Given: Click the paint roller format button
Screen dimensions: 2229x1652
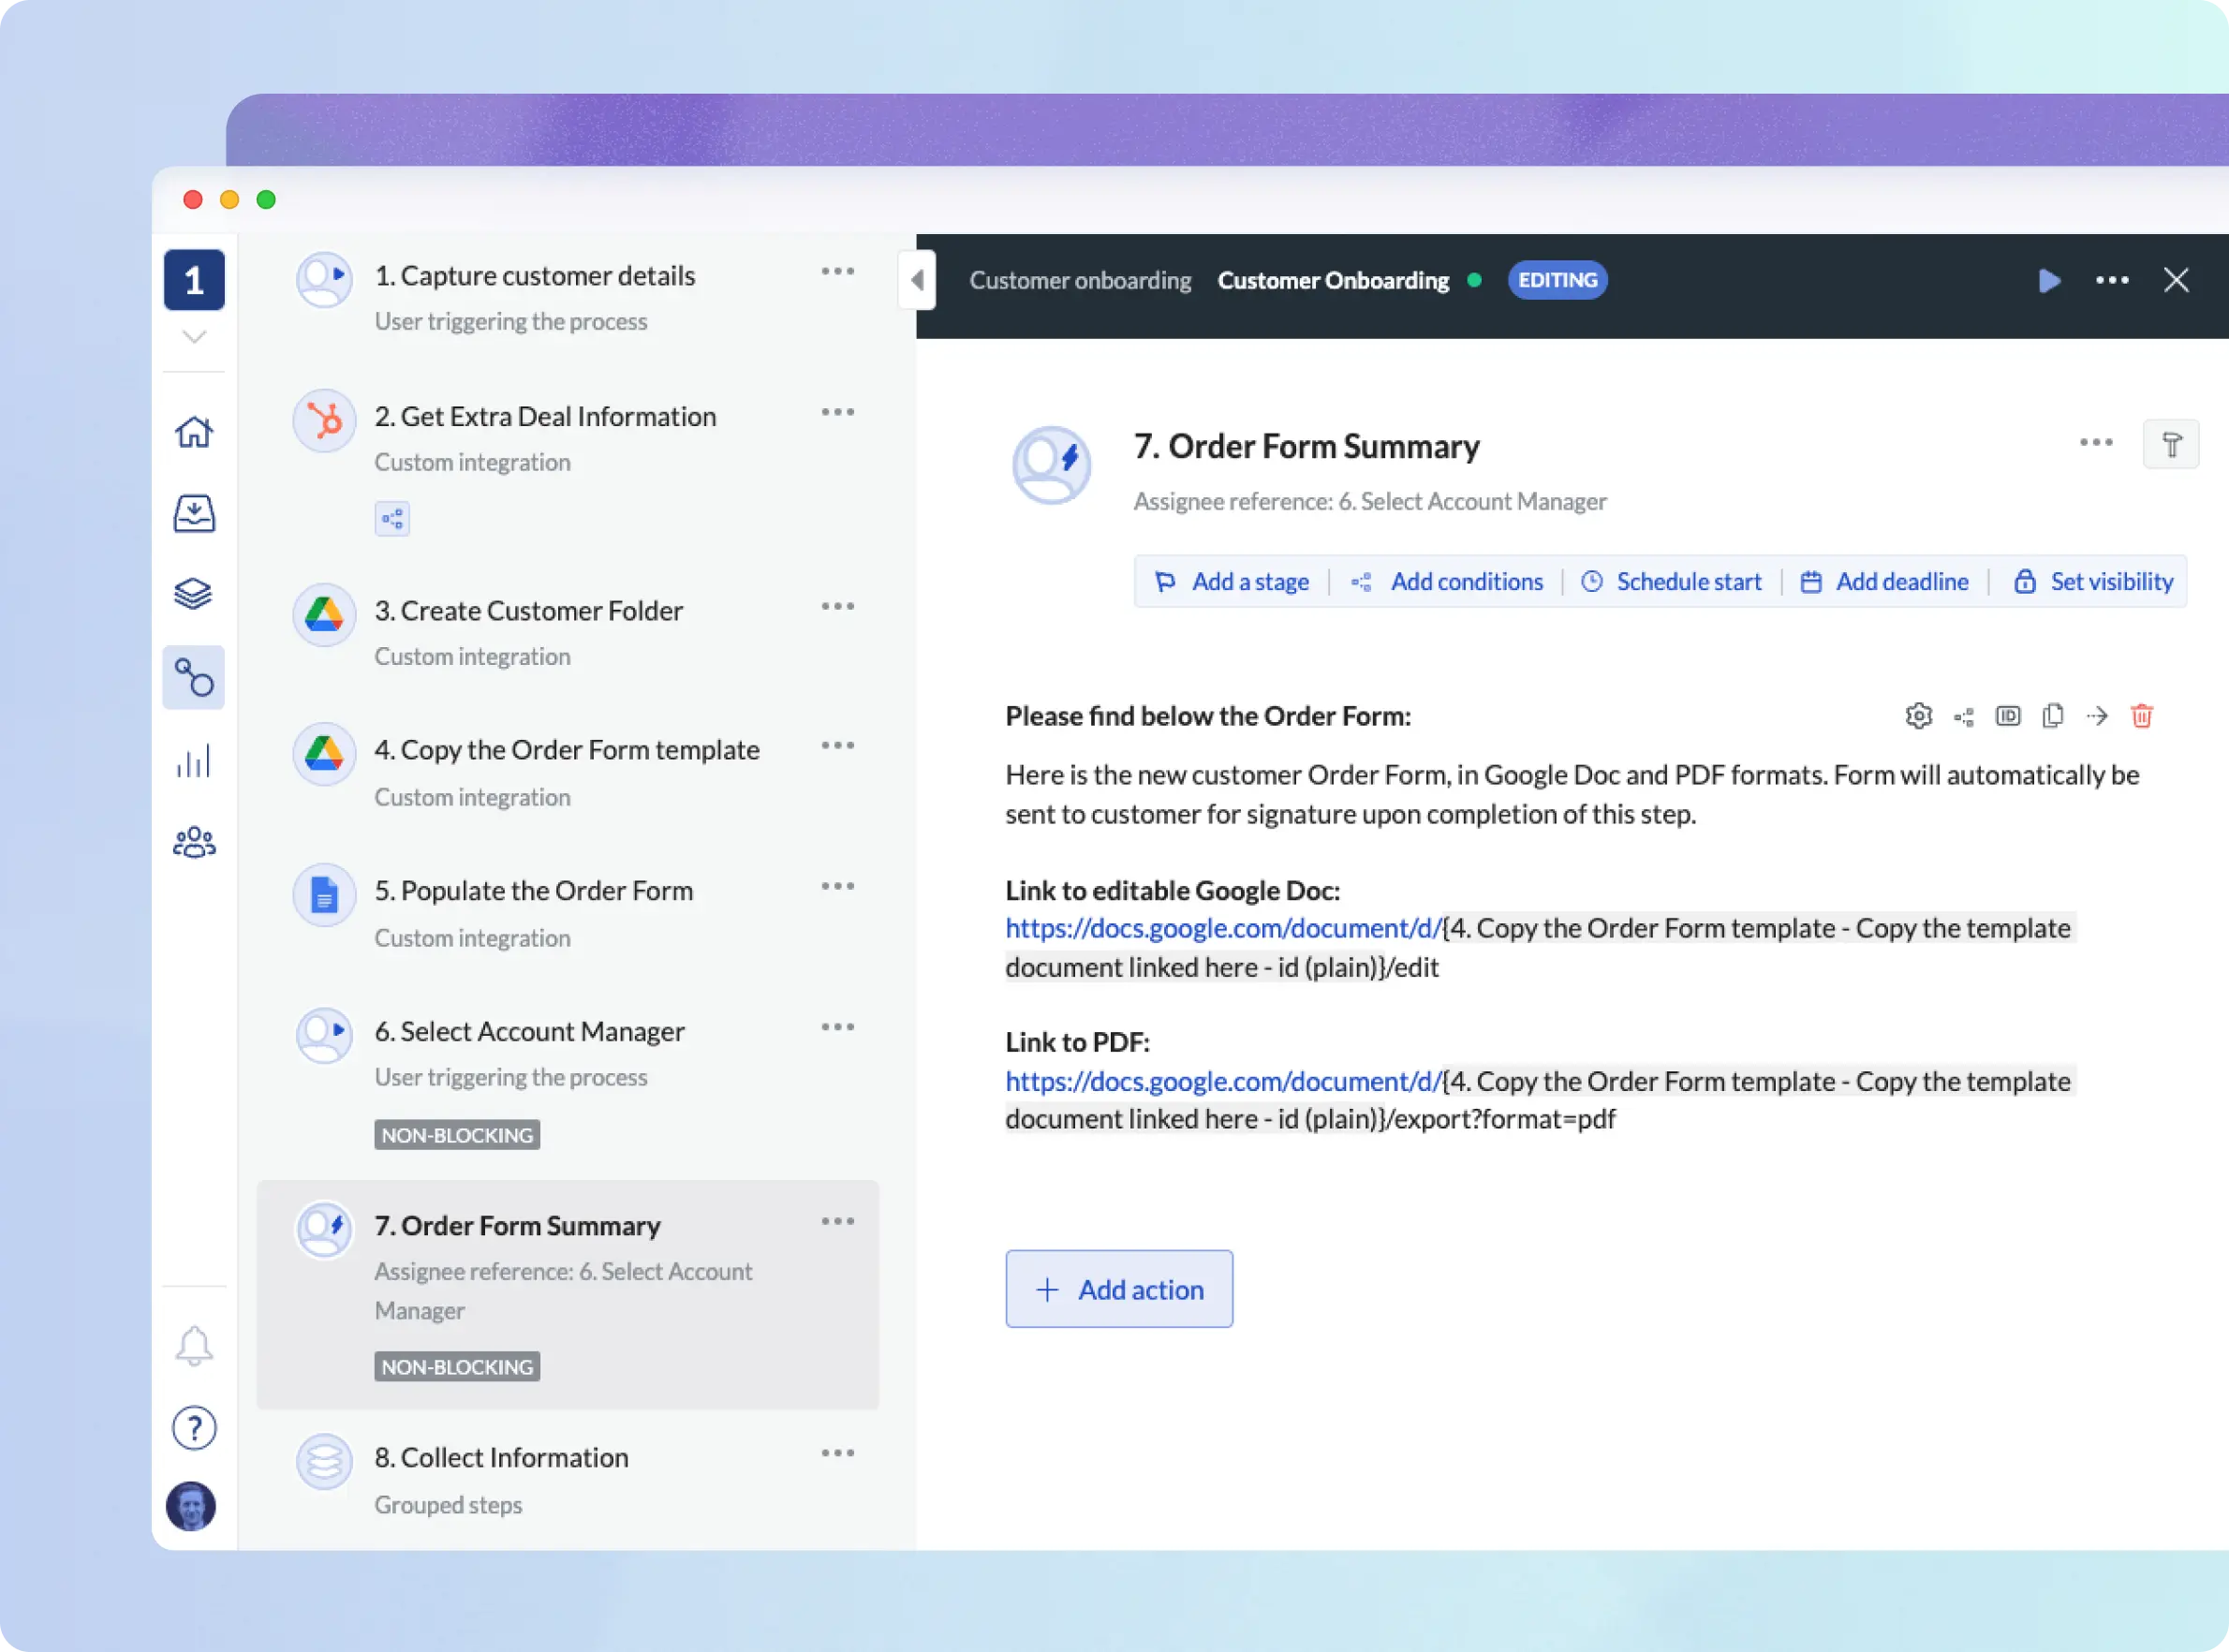Looking at the screenshot, I should pos(2170,444).
